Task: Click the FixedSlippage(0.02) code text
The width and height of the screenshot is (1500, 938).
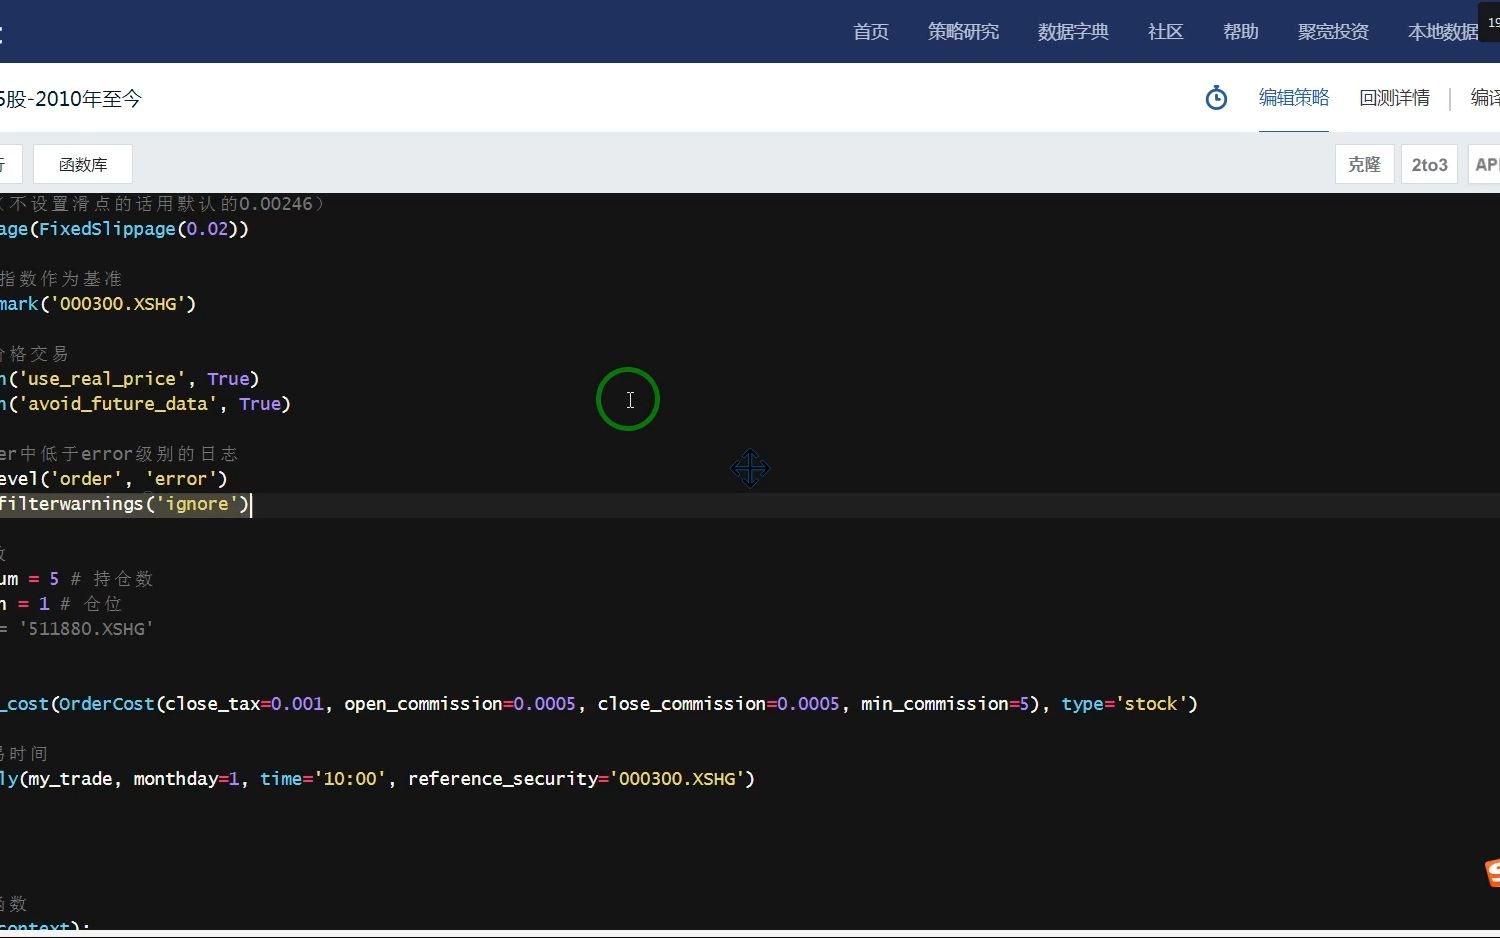Action: pos(138,229)
